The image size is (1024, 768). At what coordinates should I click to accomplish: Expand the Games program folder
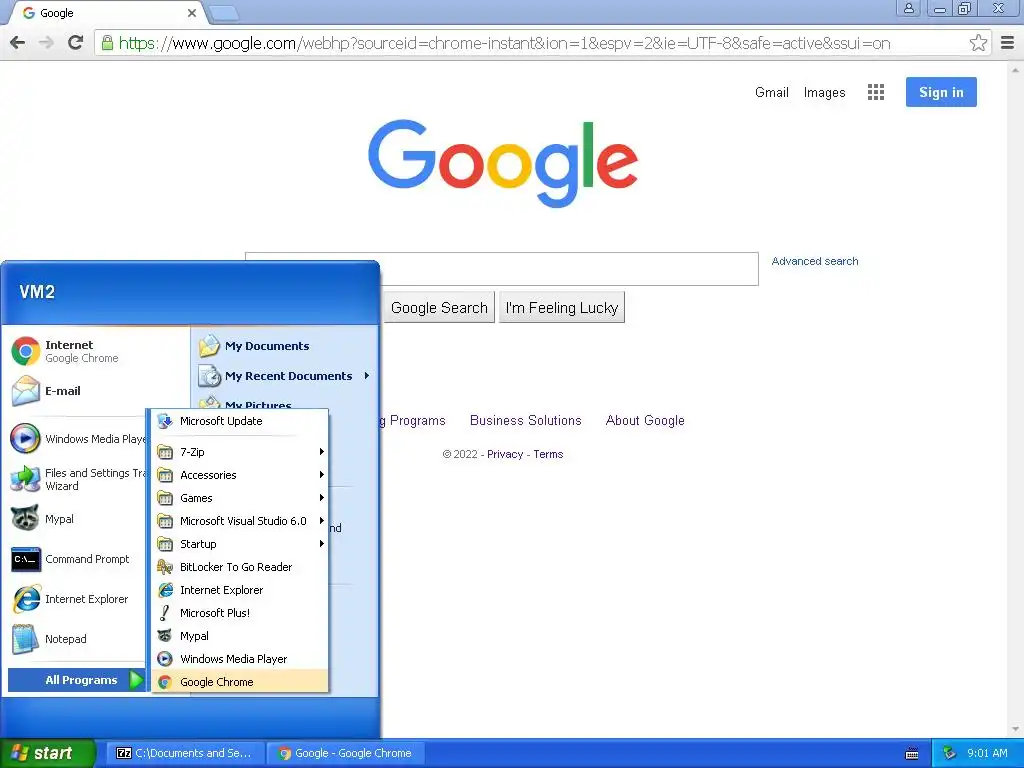point(240,498)
